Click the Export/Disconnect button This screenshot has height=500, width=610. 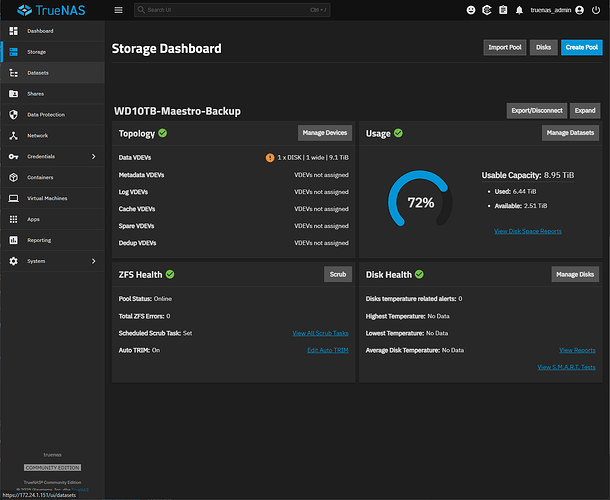[x=537, y=111]
